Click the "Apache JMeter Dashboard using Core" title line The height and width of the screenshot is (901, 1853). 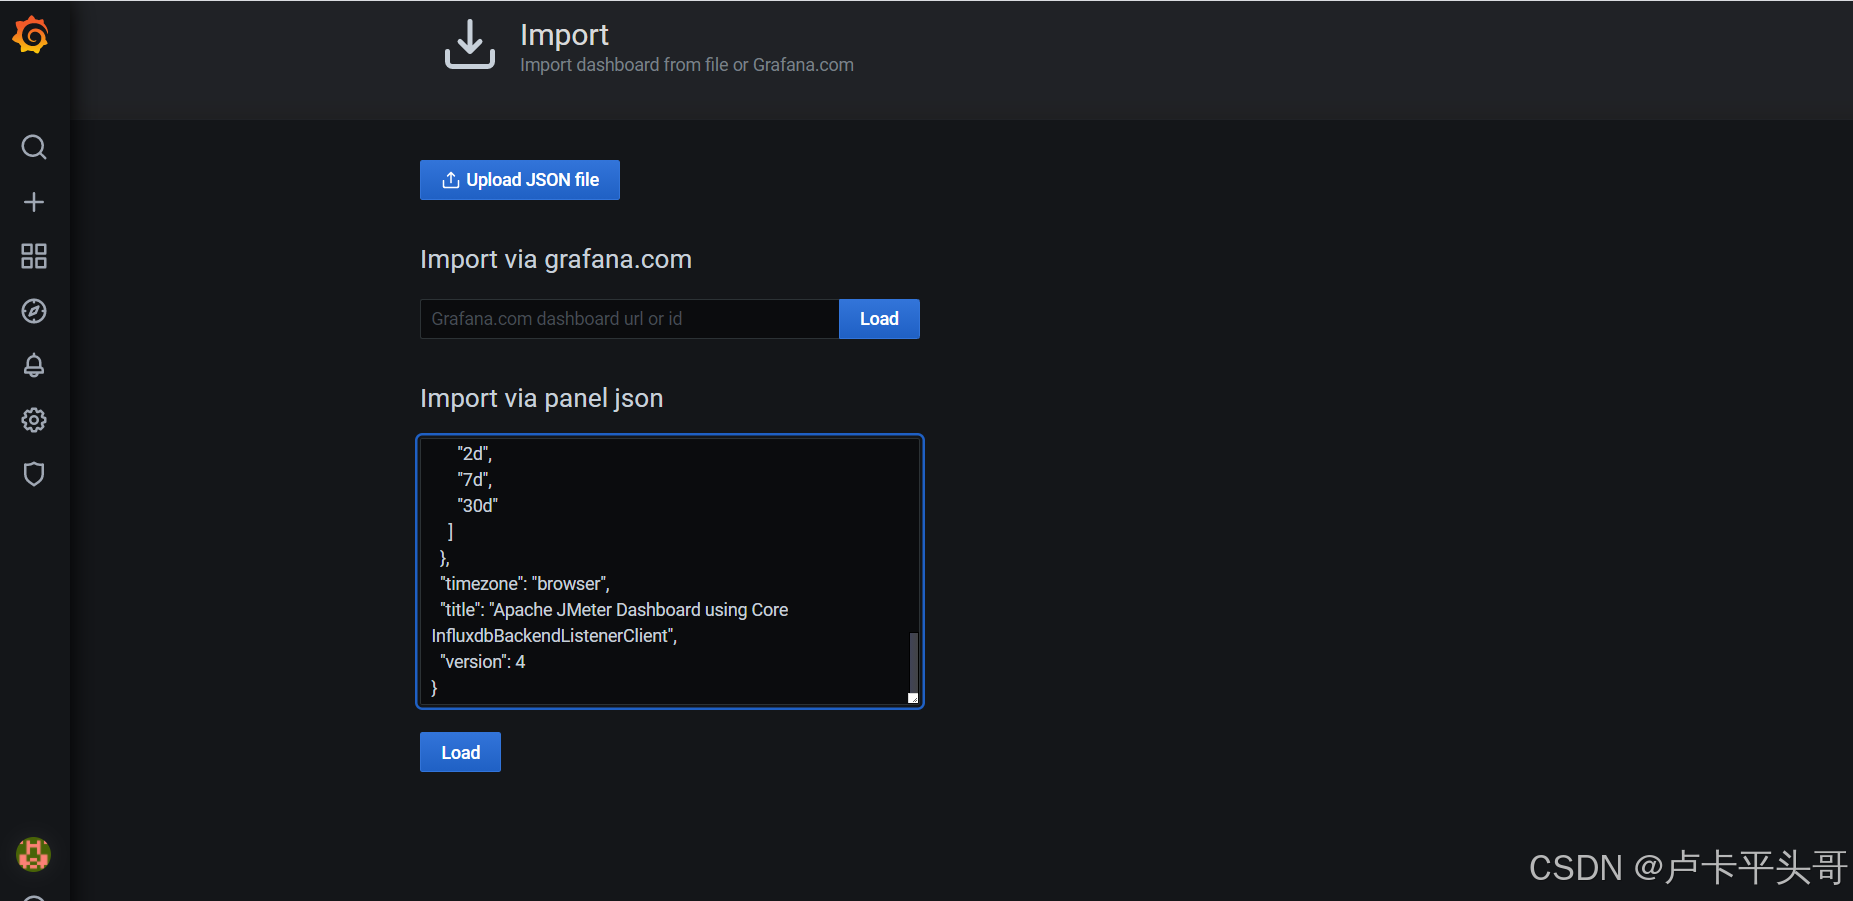coord(614,610)
